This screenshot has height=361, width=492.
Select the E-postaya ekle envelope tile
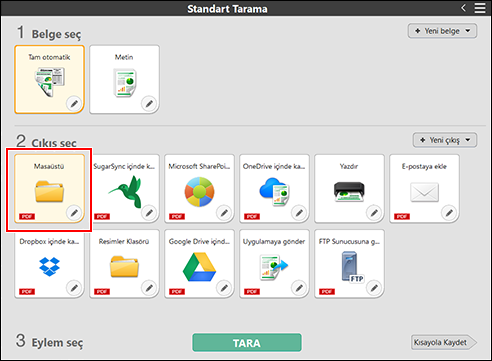[x=424, y=188]
